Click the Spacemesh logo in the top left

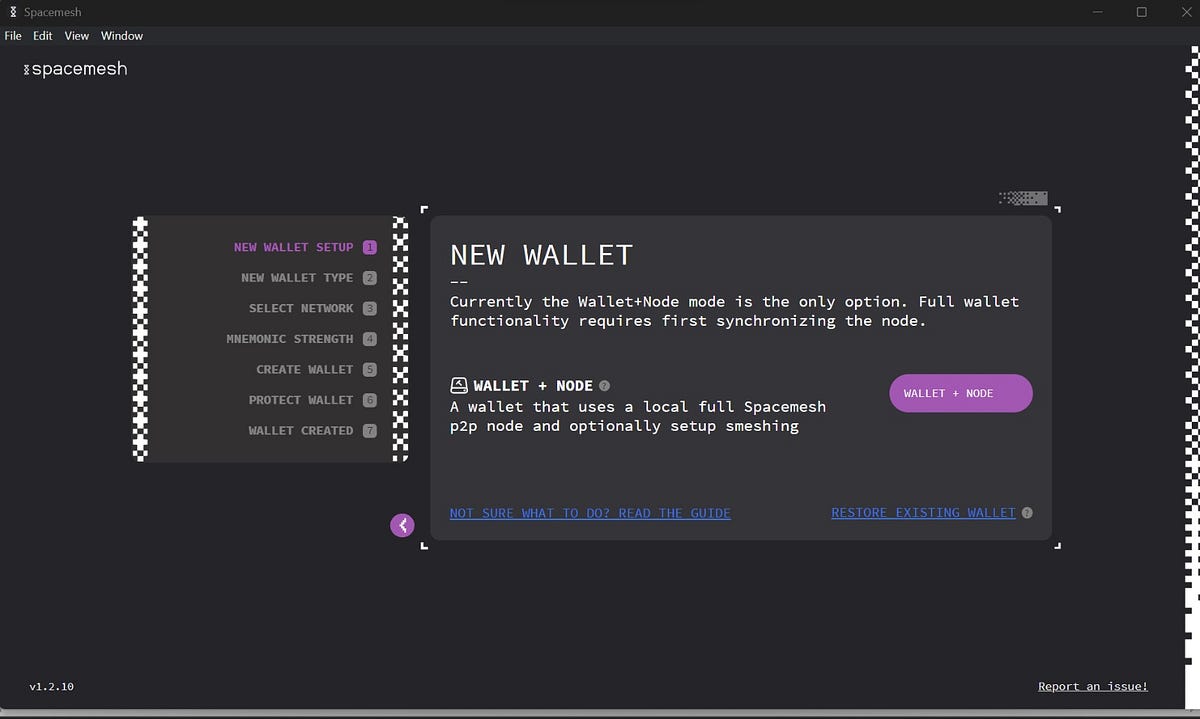pos(75,68)
